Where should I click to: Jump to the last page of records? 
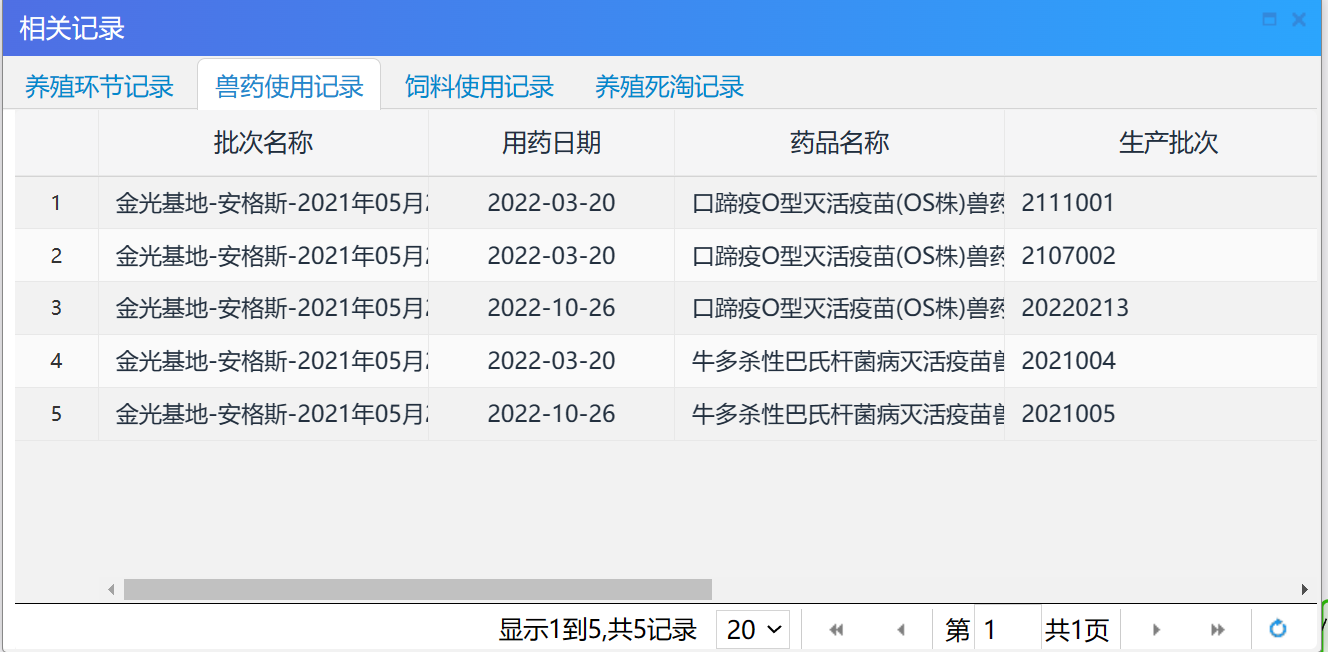coord(1218,629)
